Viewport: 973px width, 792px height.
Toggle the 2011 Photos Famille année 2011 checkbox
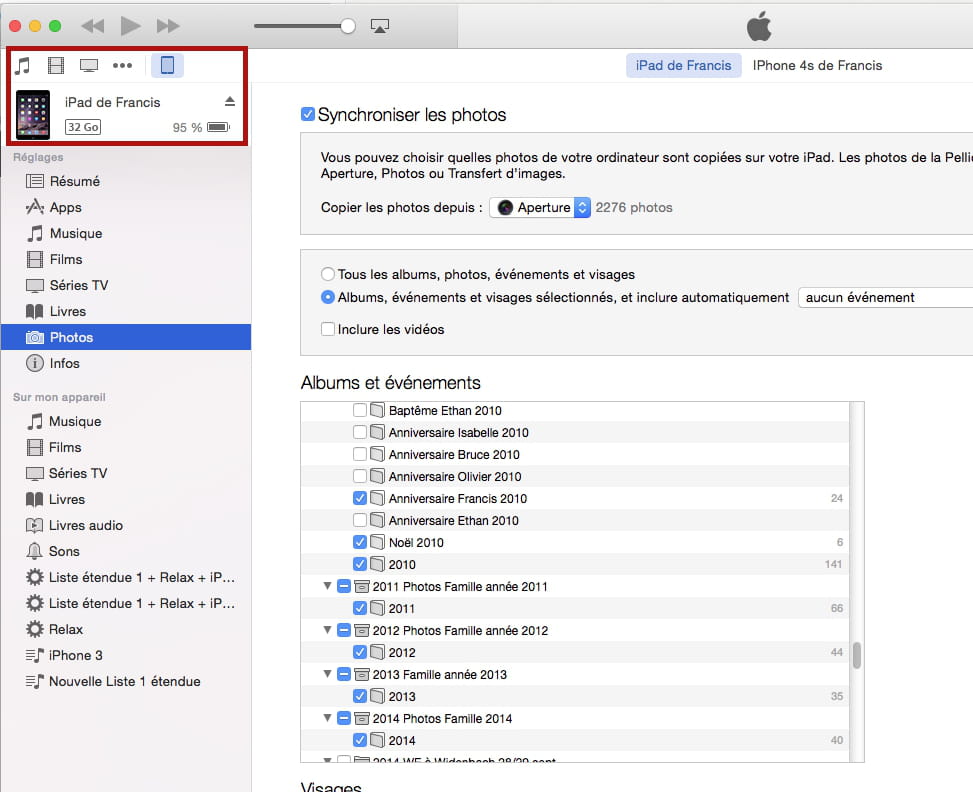pyautogui.click(x=344, y=586)
